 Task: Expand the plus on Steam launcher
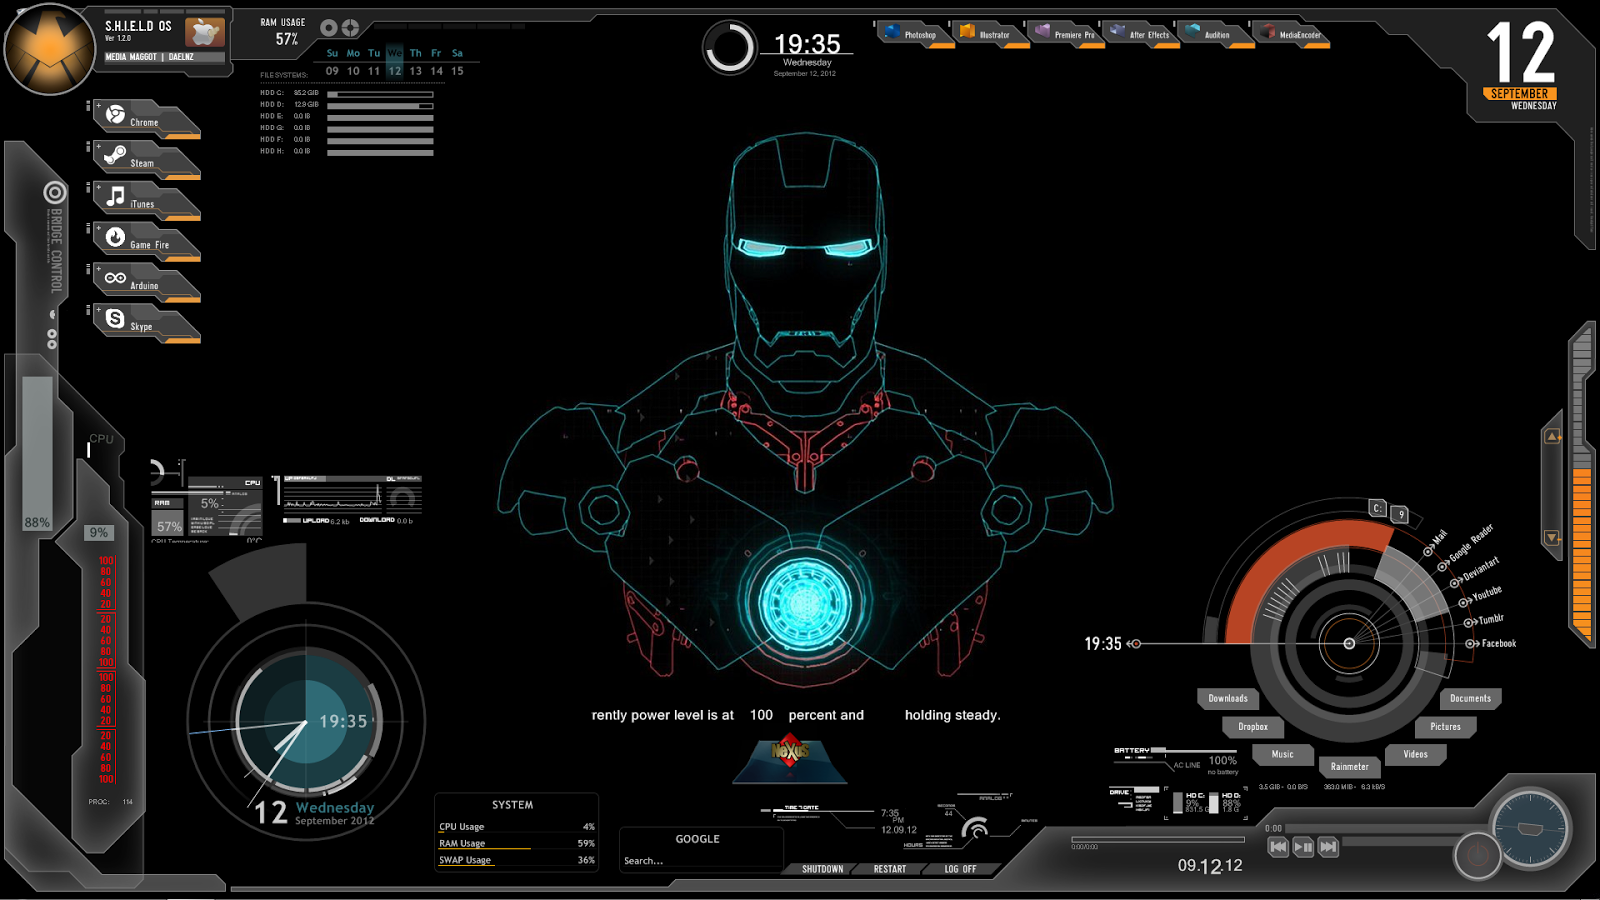coord(98,146)
